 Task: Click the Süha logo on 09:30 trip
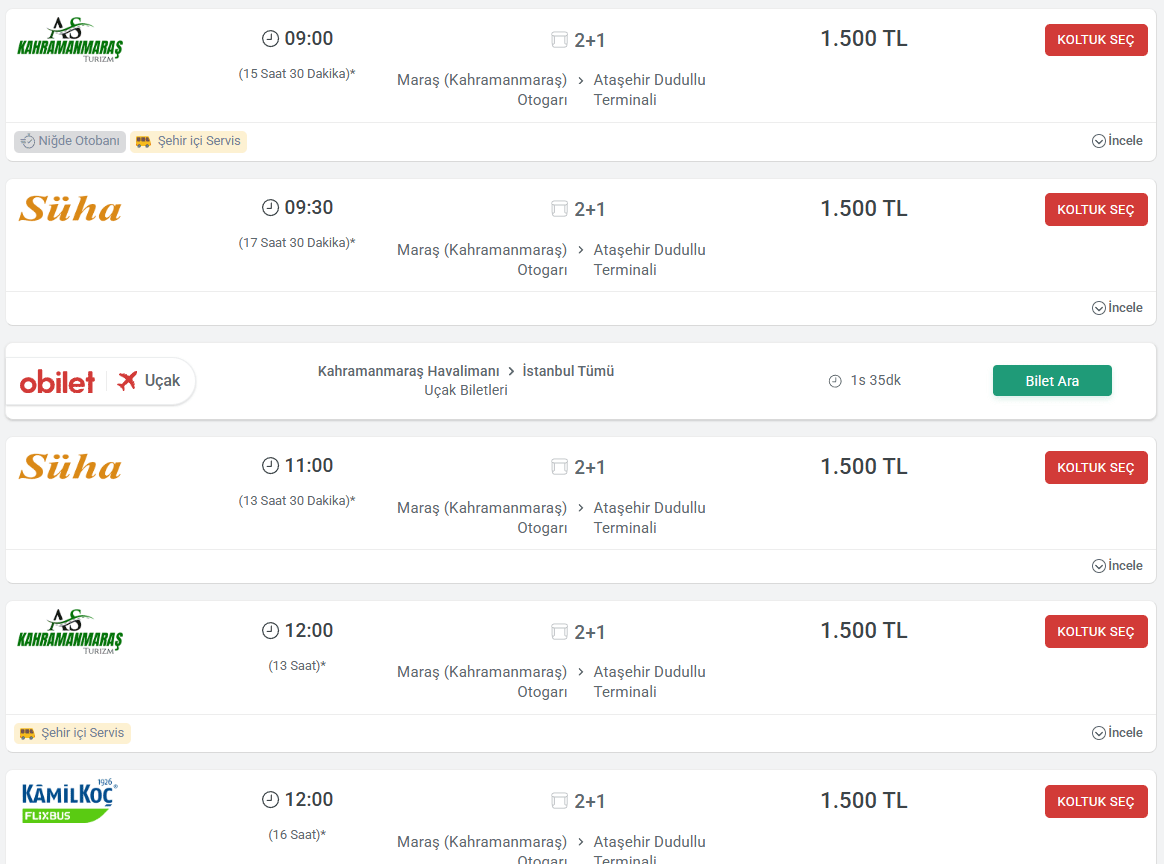click(70, 209)
